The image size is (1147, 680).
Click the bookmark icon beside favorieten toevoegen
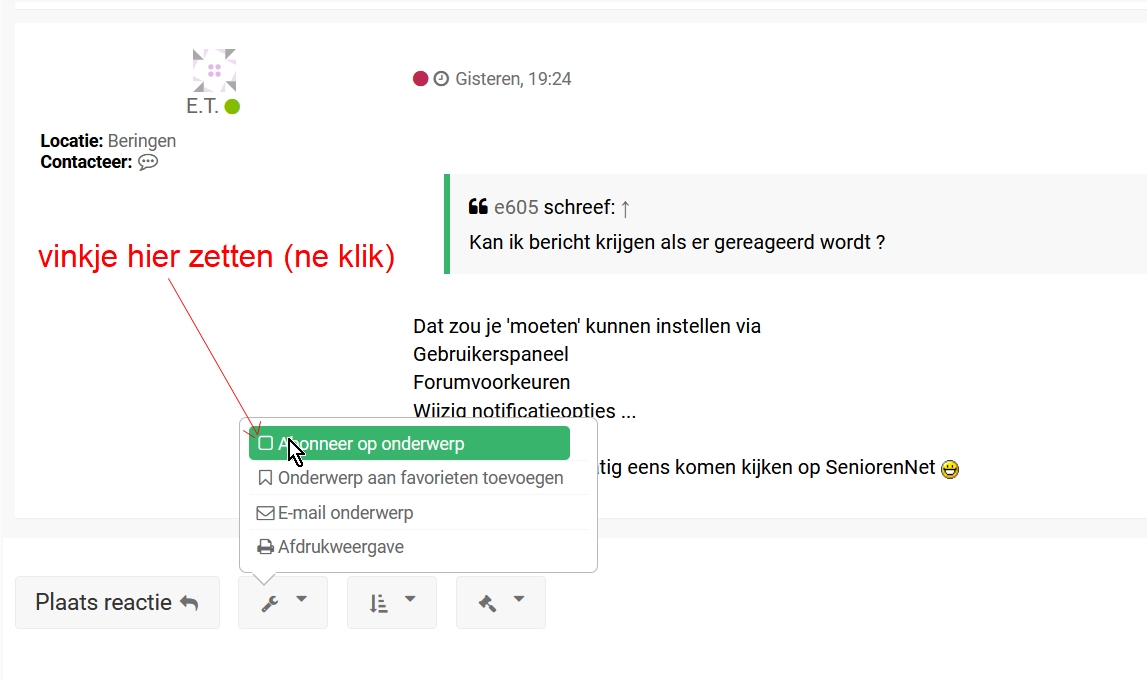pyautogui.click(x=264, y=477)
